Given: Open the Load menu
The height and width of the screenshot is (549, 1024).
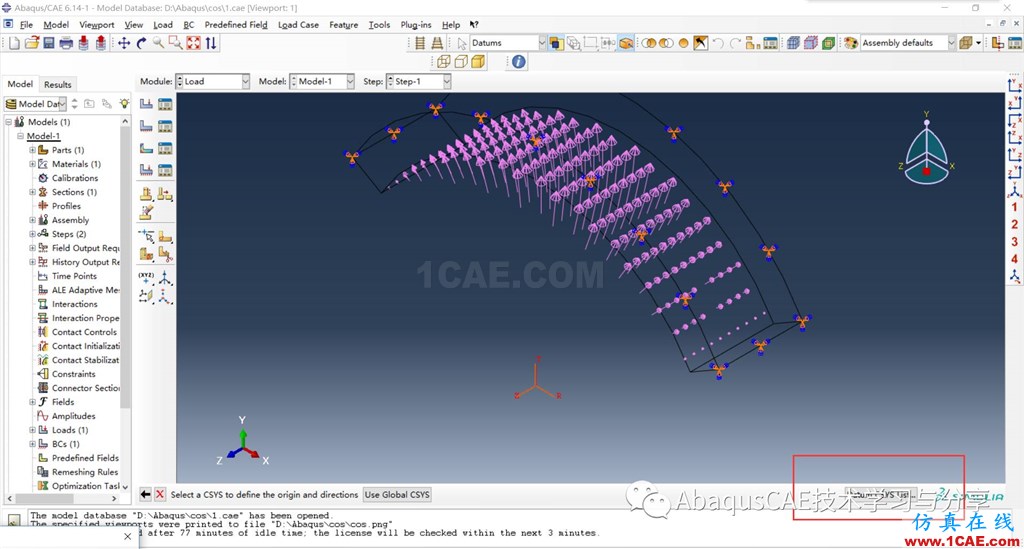Looking at the screenshot, I should (x=163, y=25).
